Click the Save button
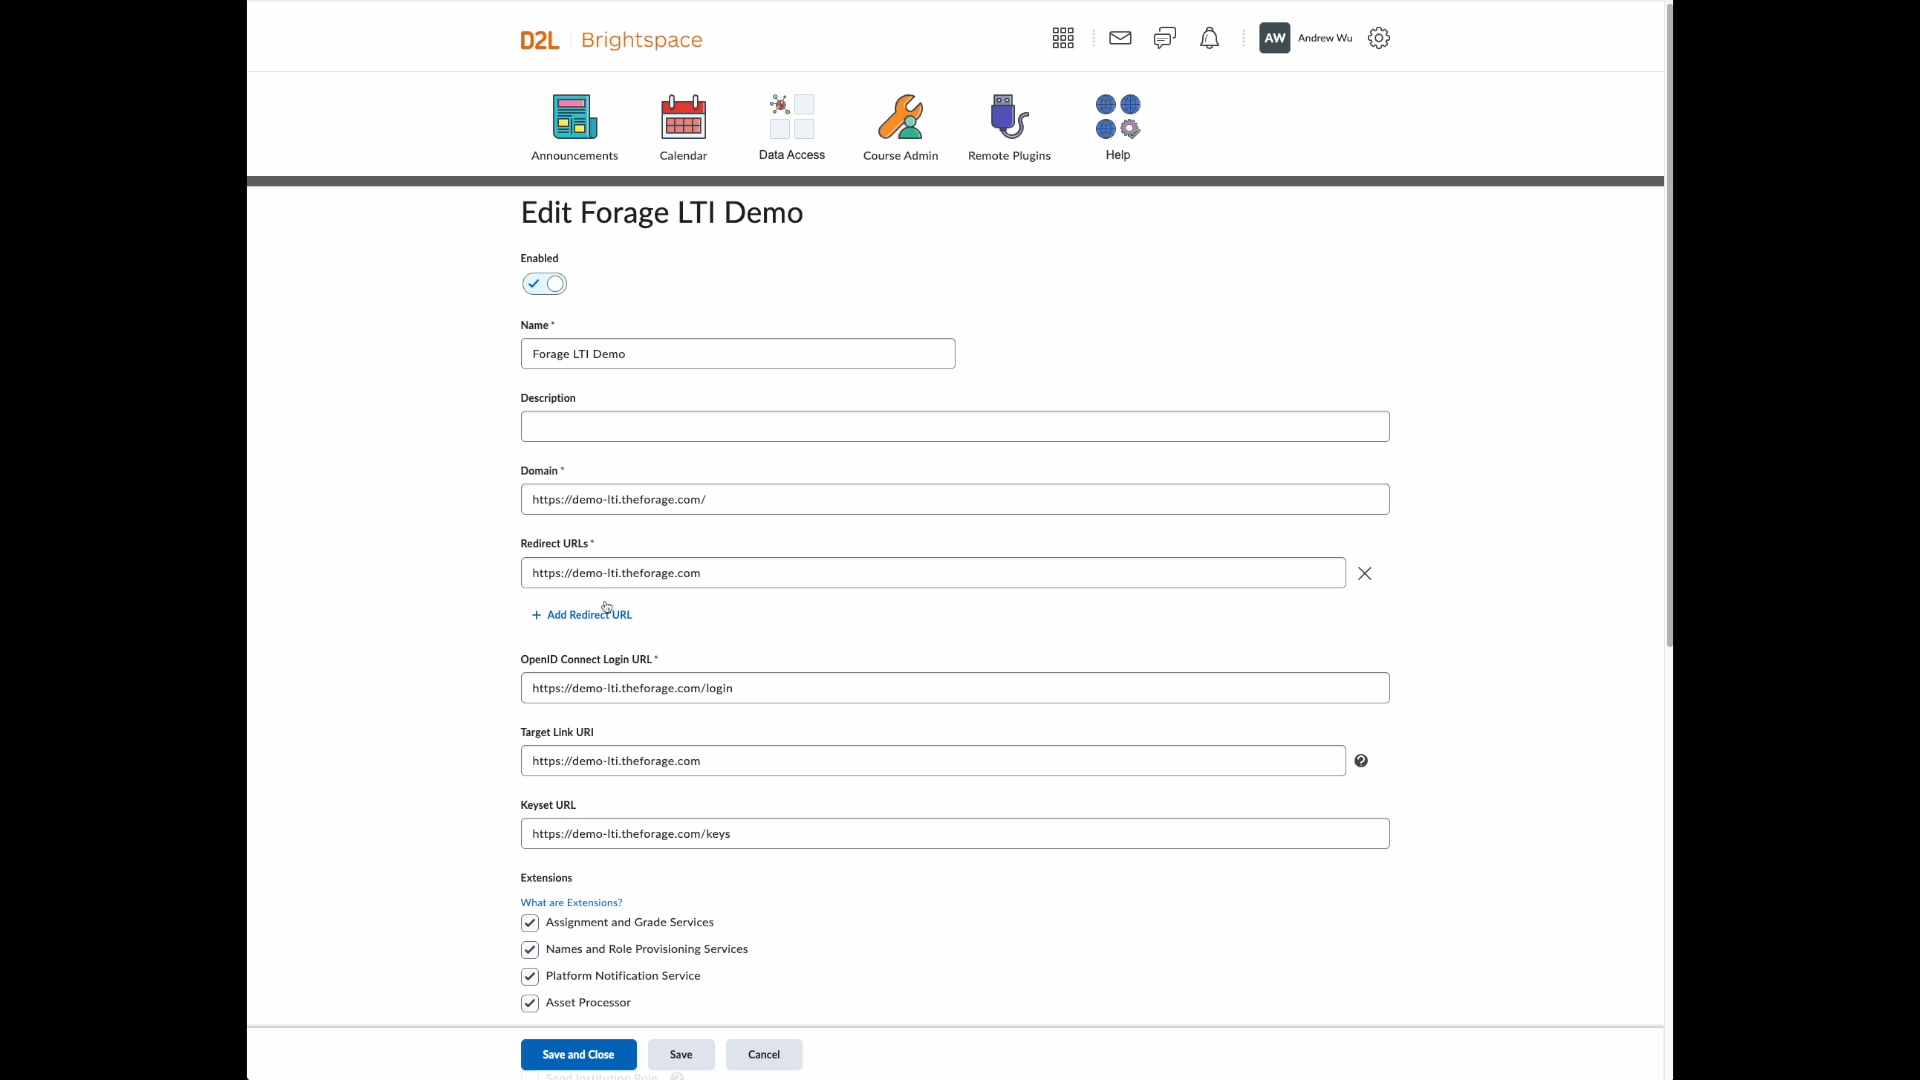The image size is (1920, 1080). (x=681, y=1055)
